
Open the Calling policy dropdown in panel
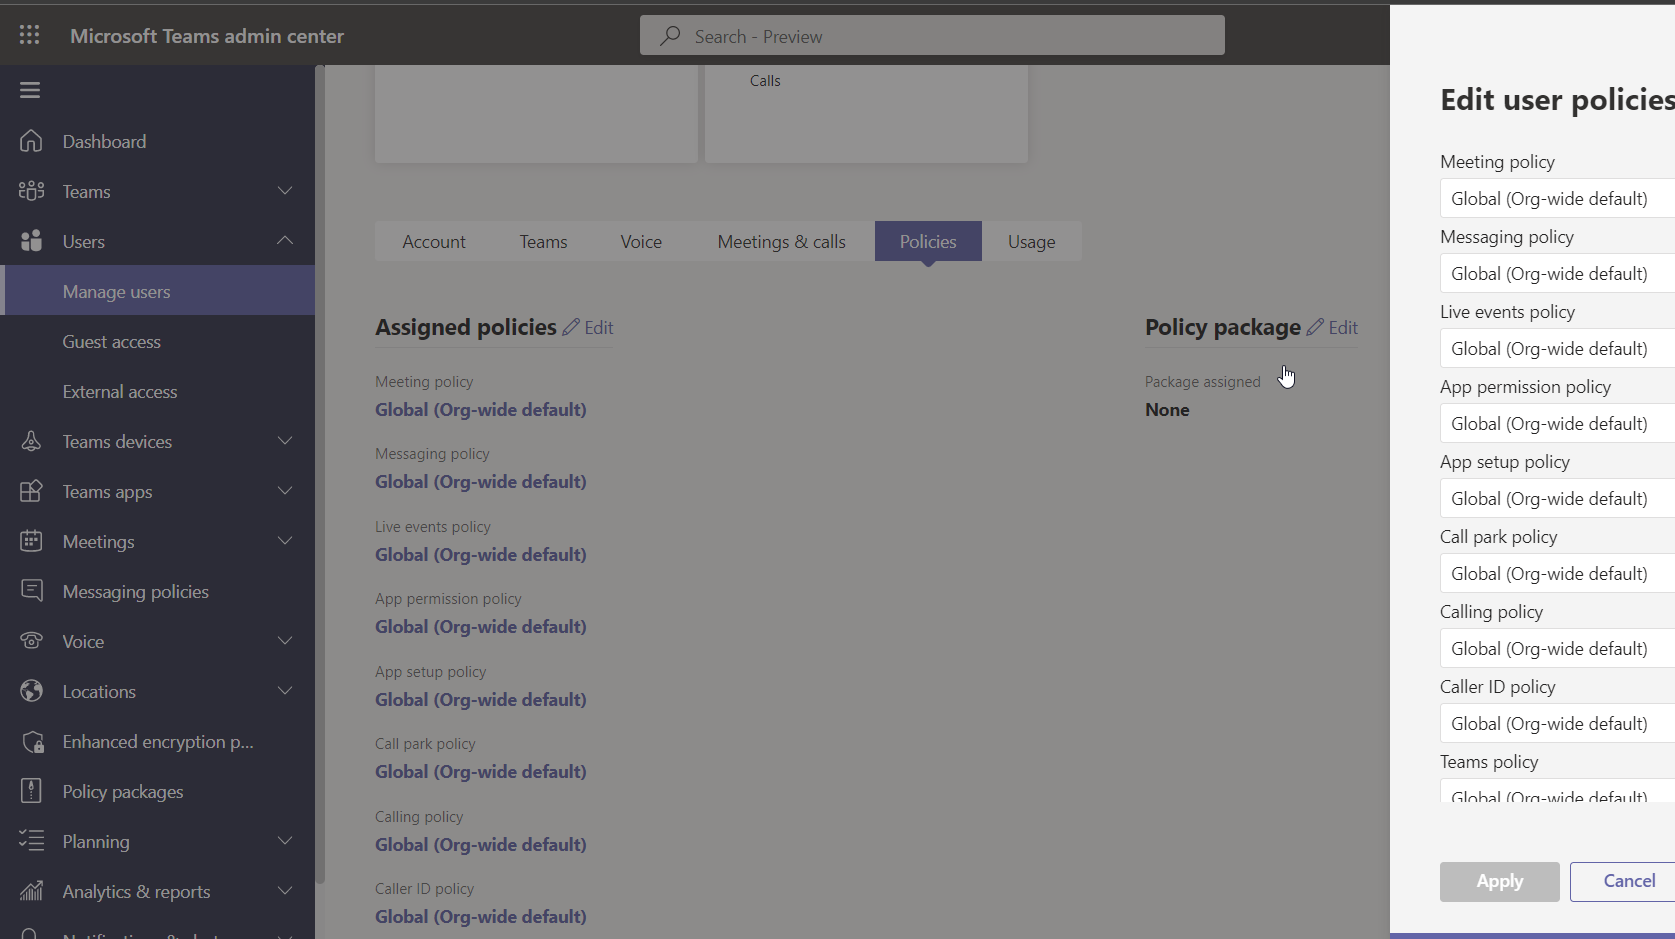[1556, 648]
